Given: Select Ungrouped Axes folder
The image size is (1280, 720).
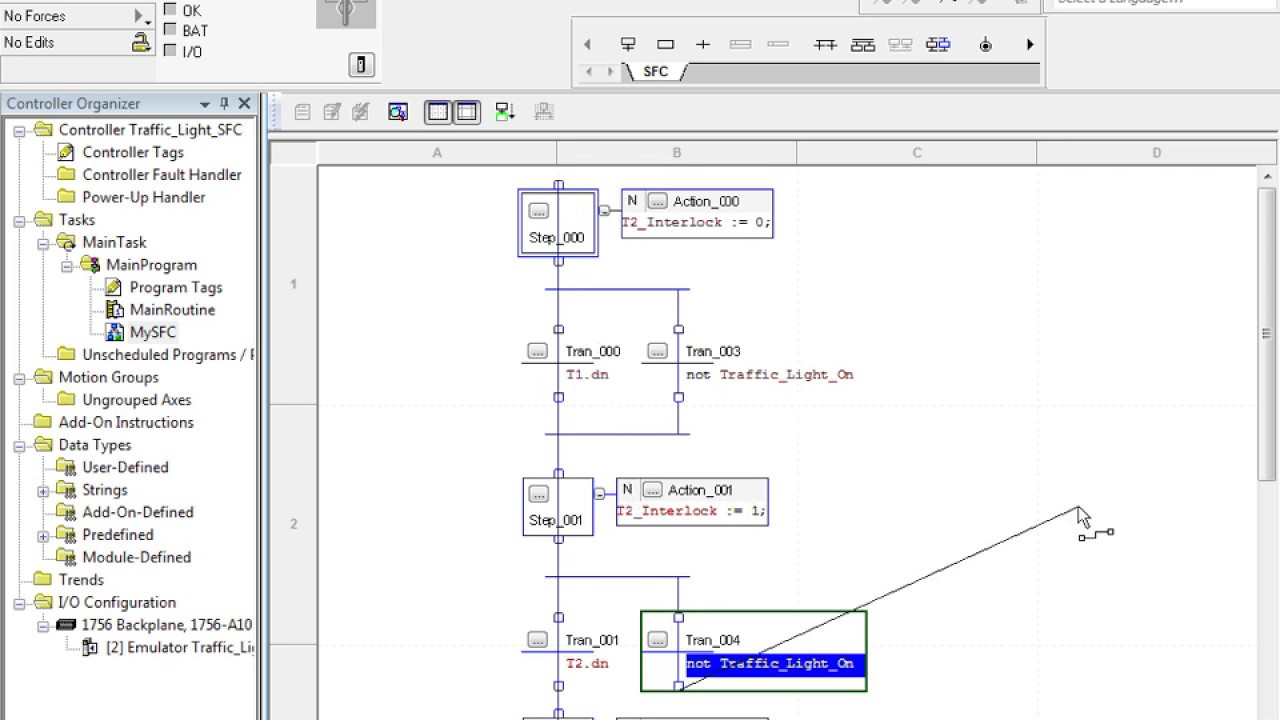Looking at the screenshot, I should [136, 400].
